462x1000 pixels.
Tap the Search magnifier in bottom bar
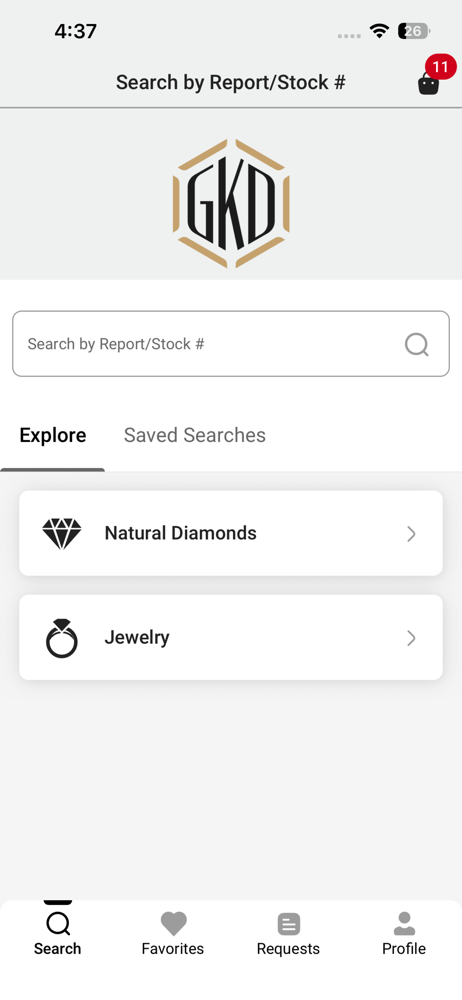click(58, 923)
